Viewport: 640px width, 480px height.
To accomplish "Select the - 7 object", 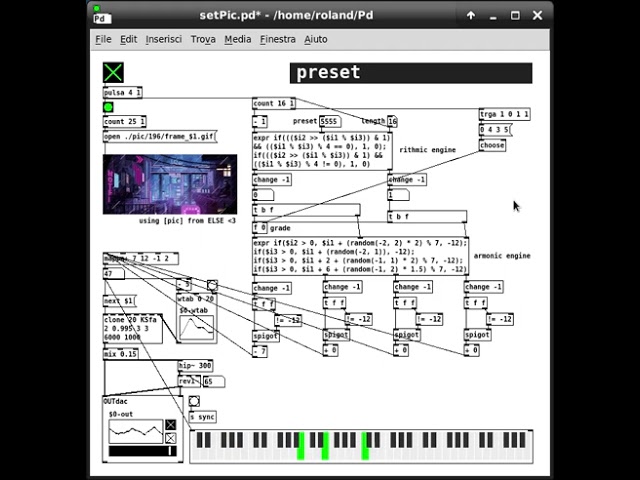I will pos(260,351).
